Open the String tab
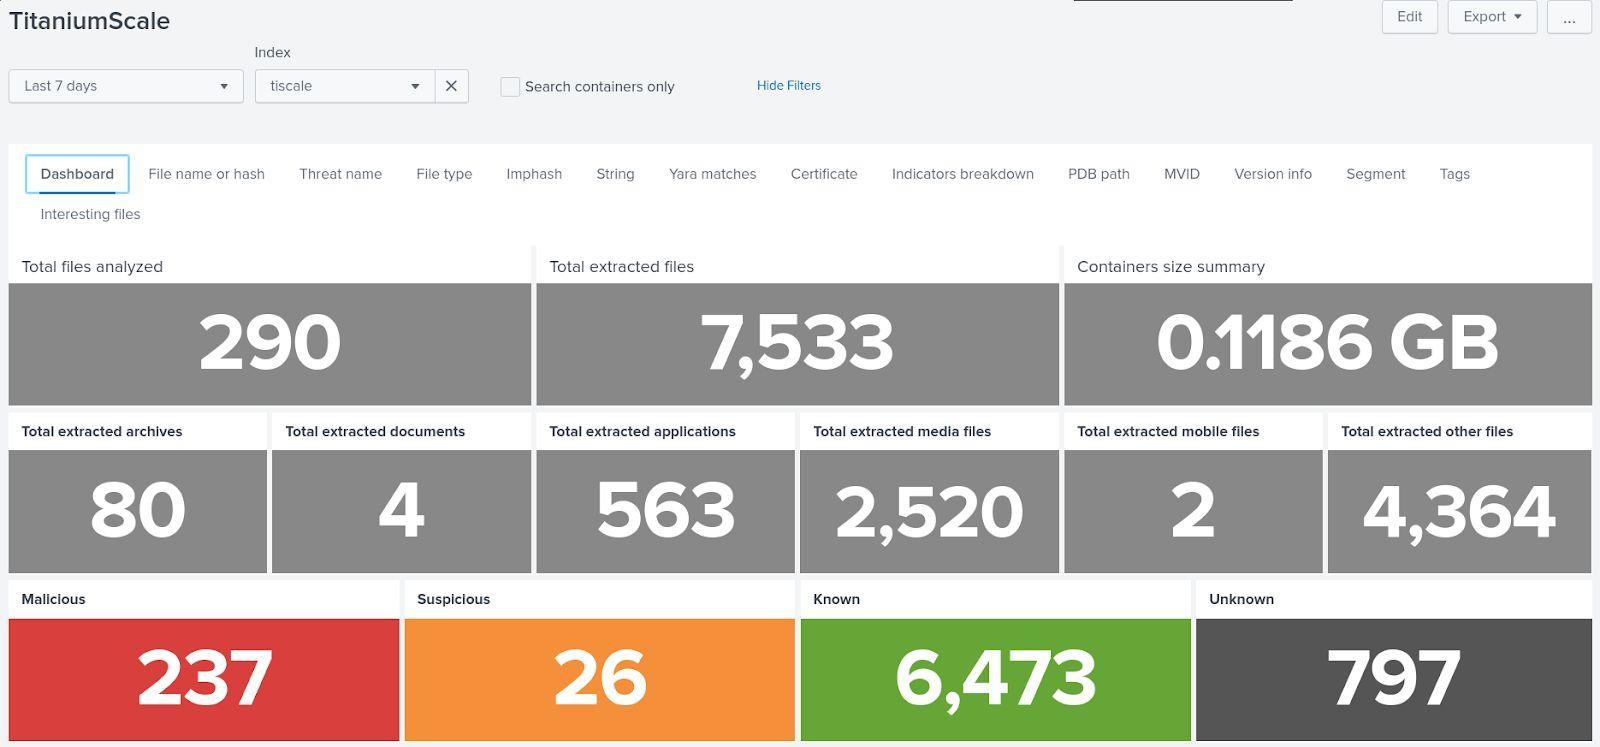The width and height of the screenshot is (1600, 747). tap(615, 174)
